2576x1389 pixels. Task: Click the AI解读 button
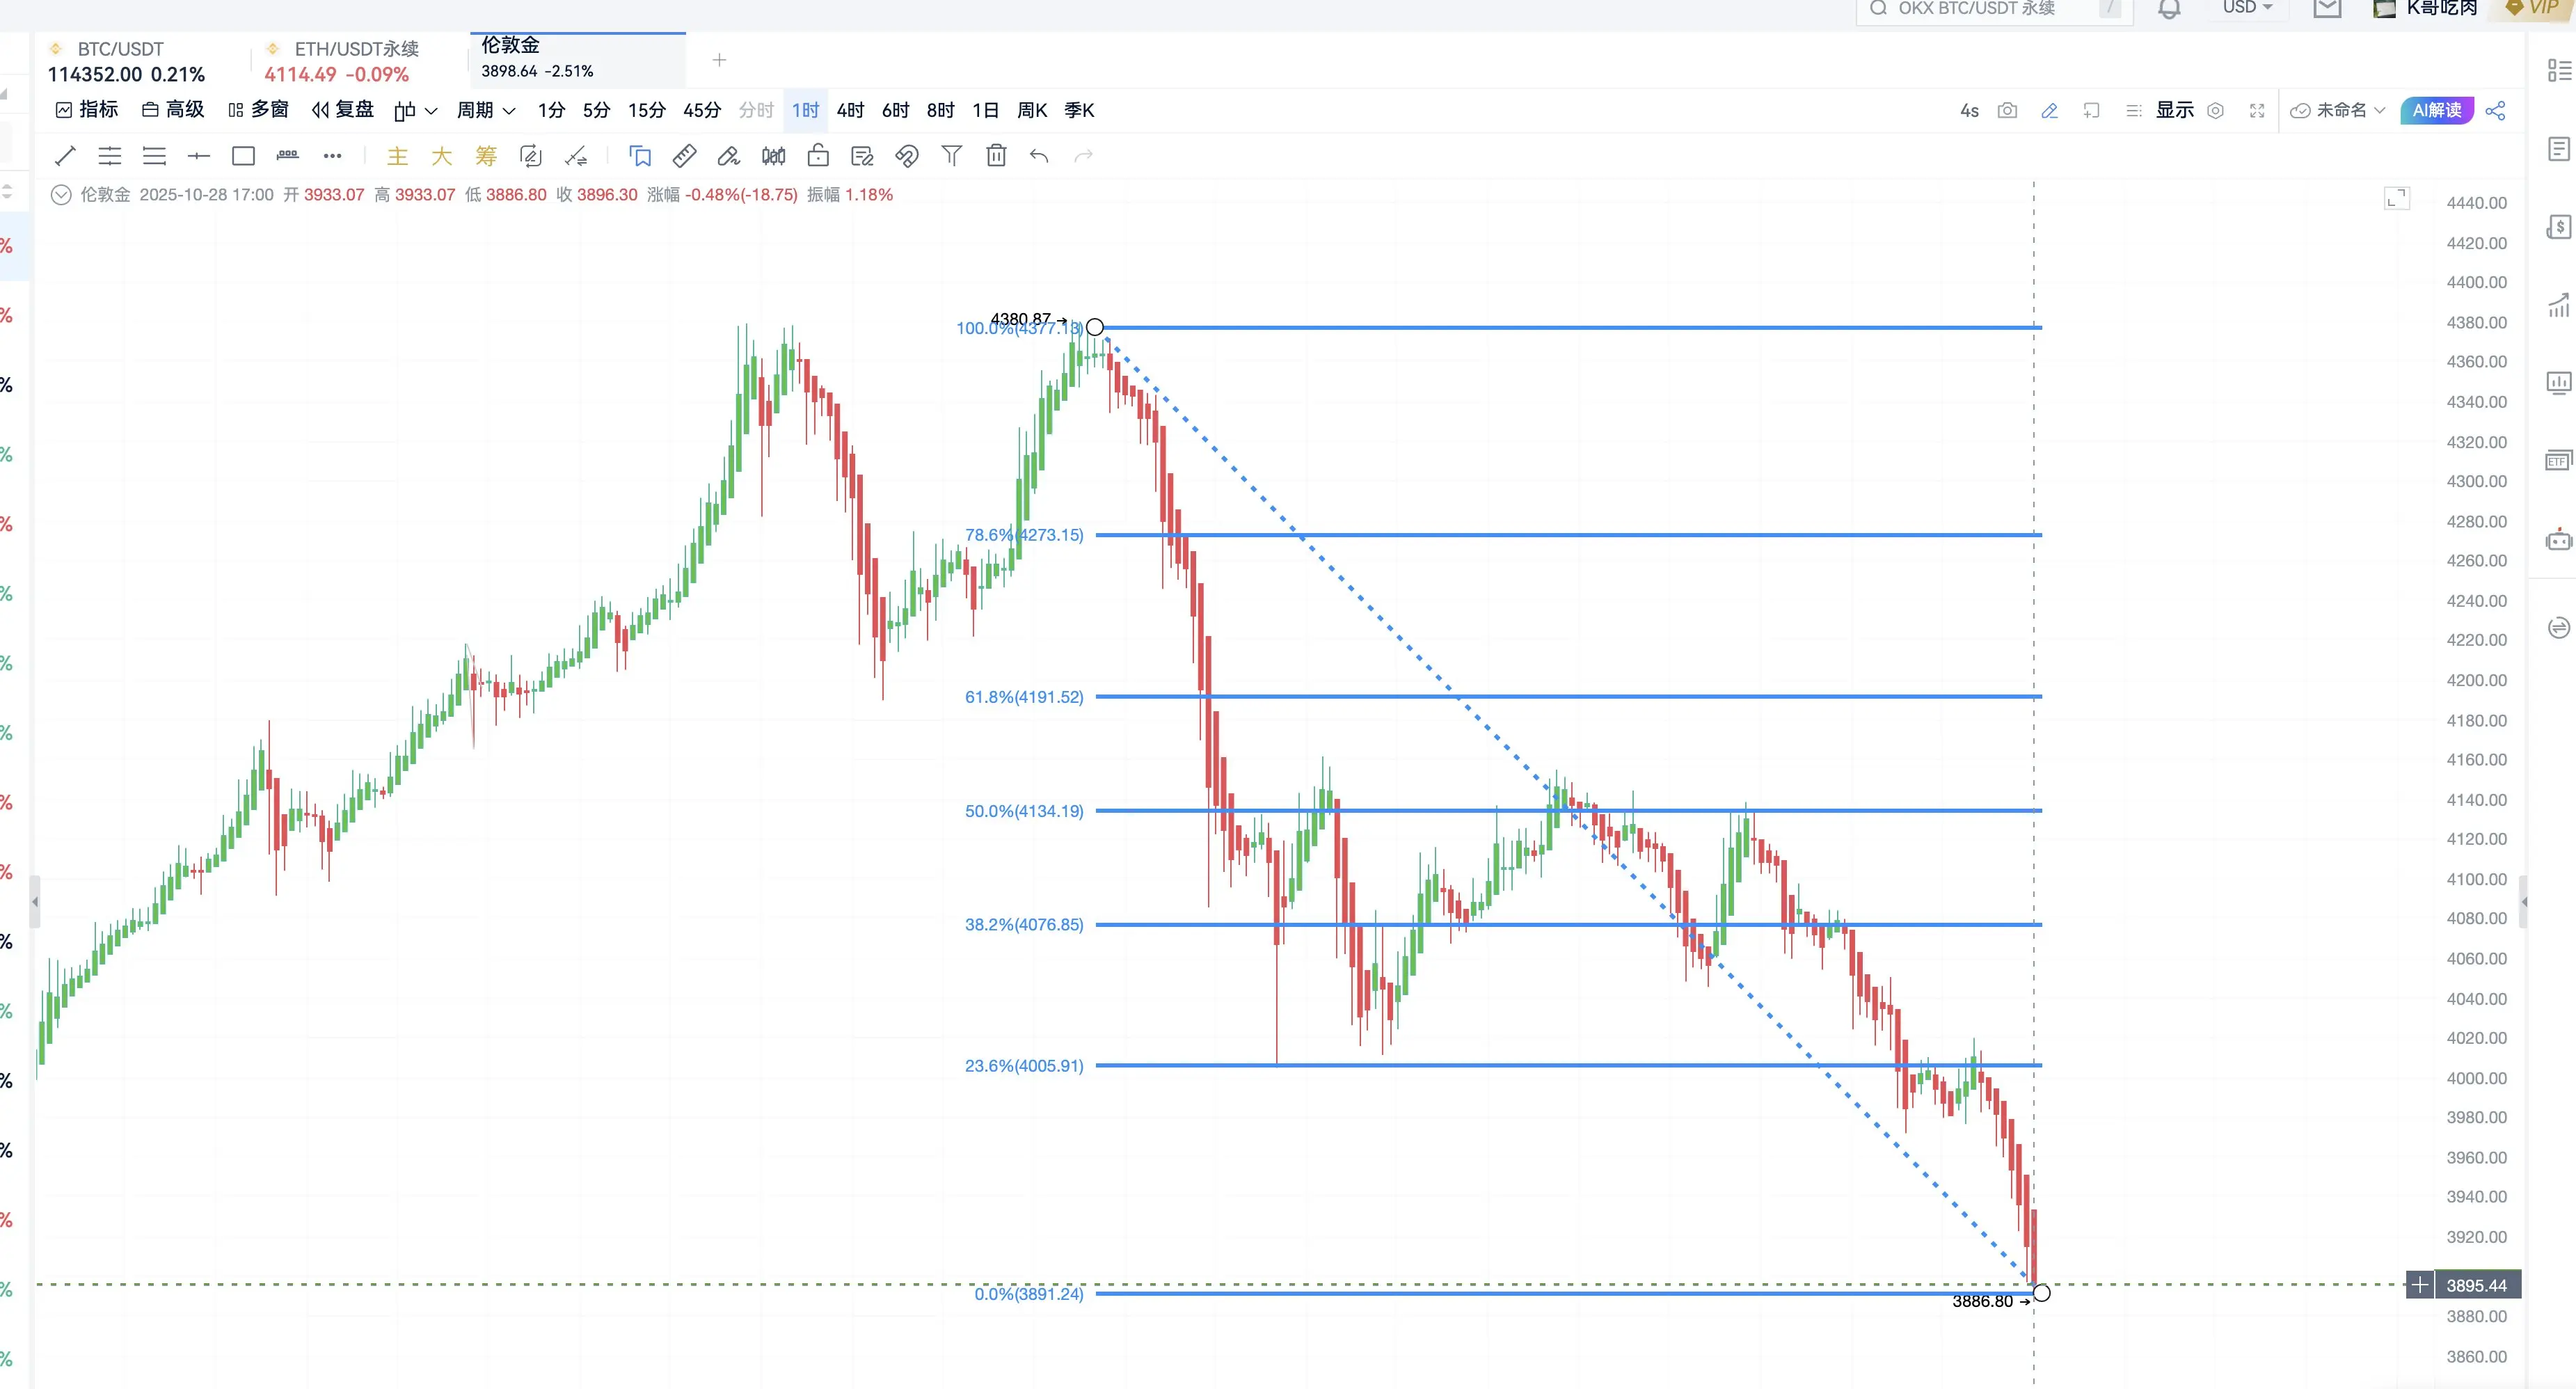2436,111
